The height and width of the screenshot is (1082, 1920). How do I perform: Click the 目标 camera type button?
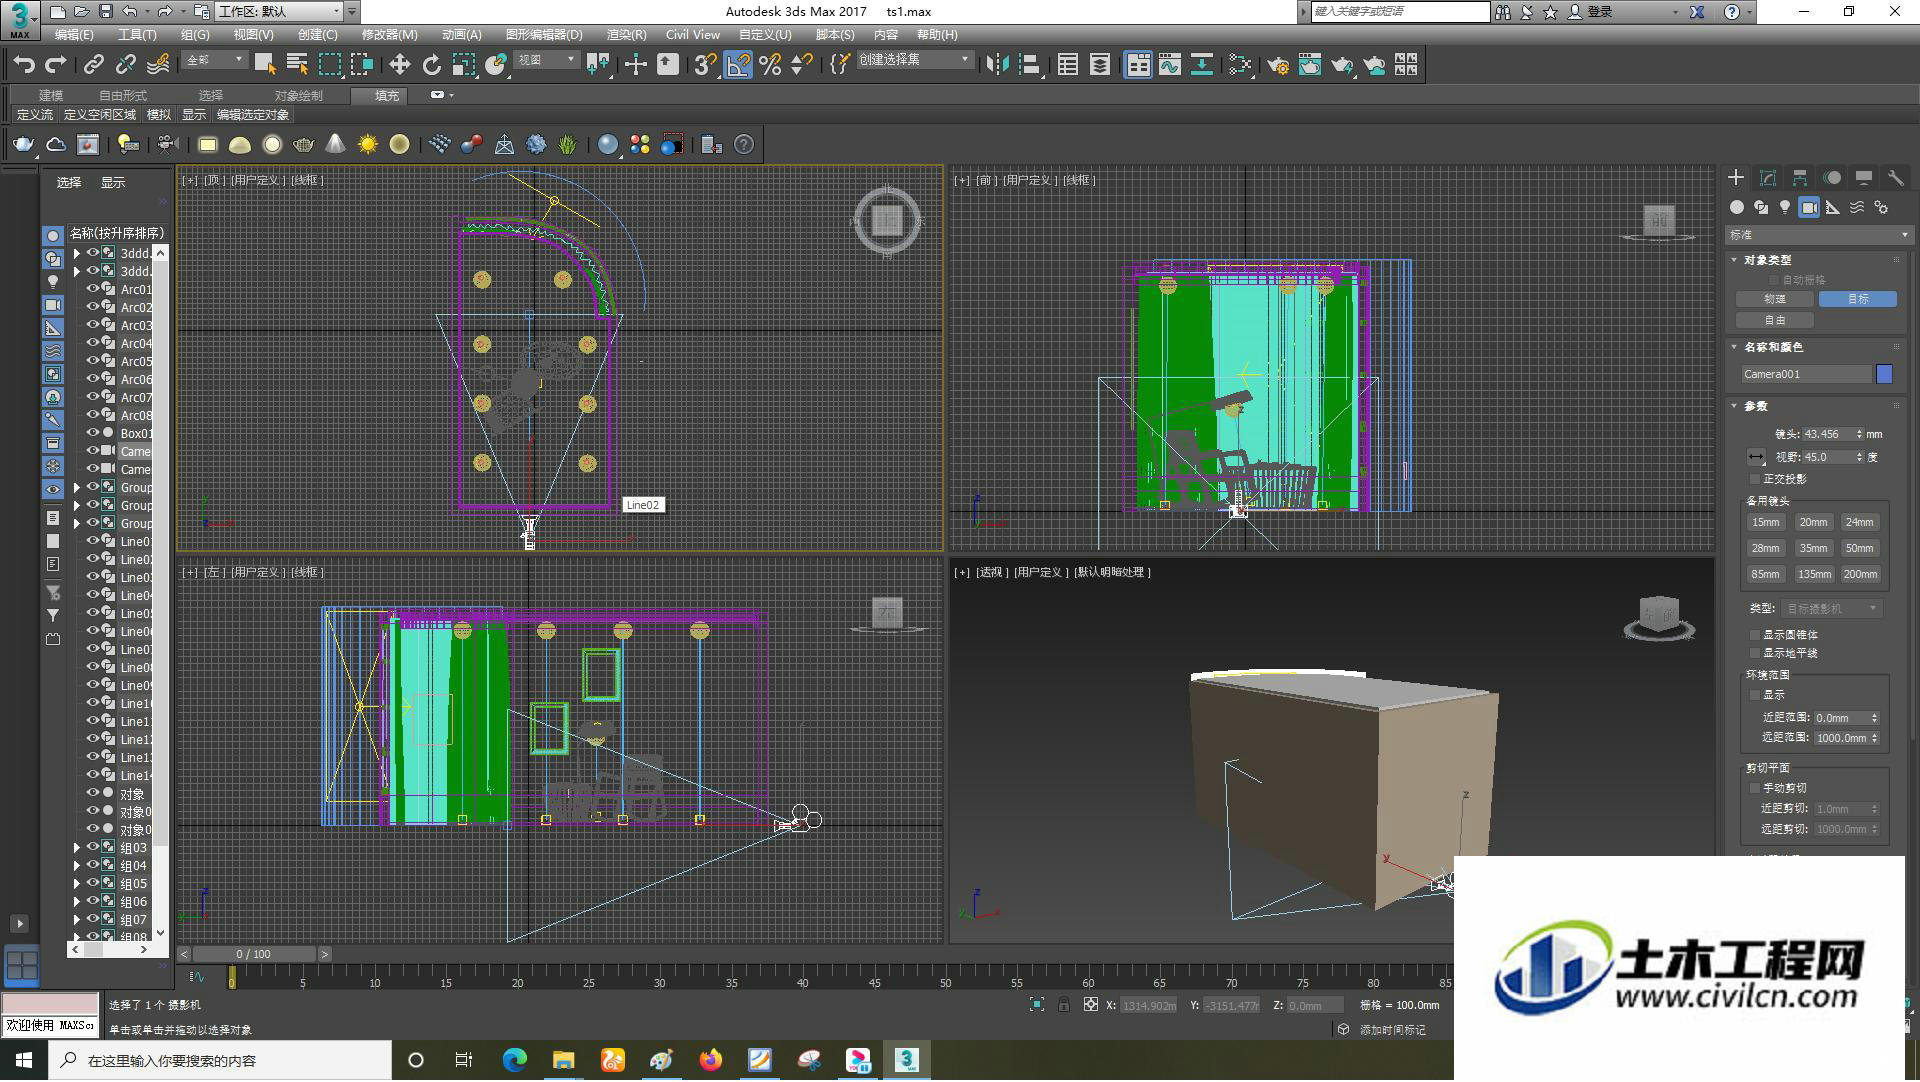pyautogui.click(x=1857, y=299)
